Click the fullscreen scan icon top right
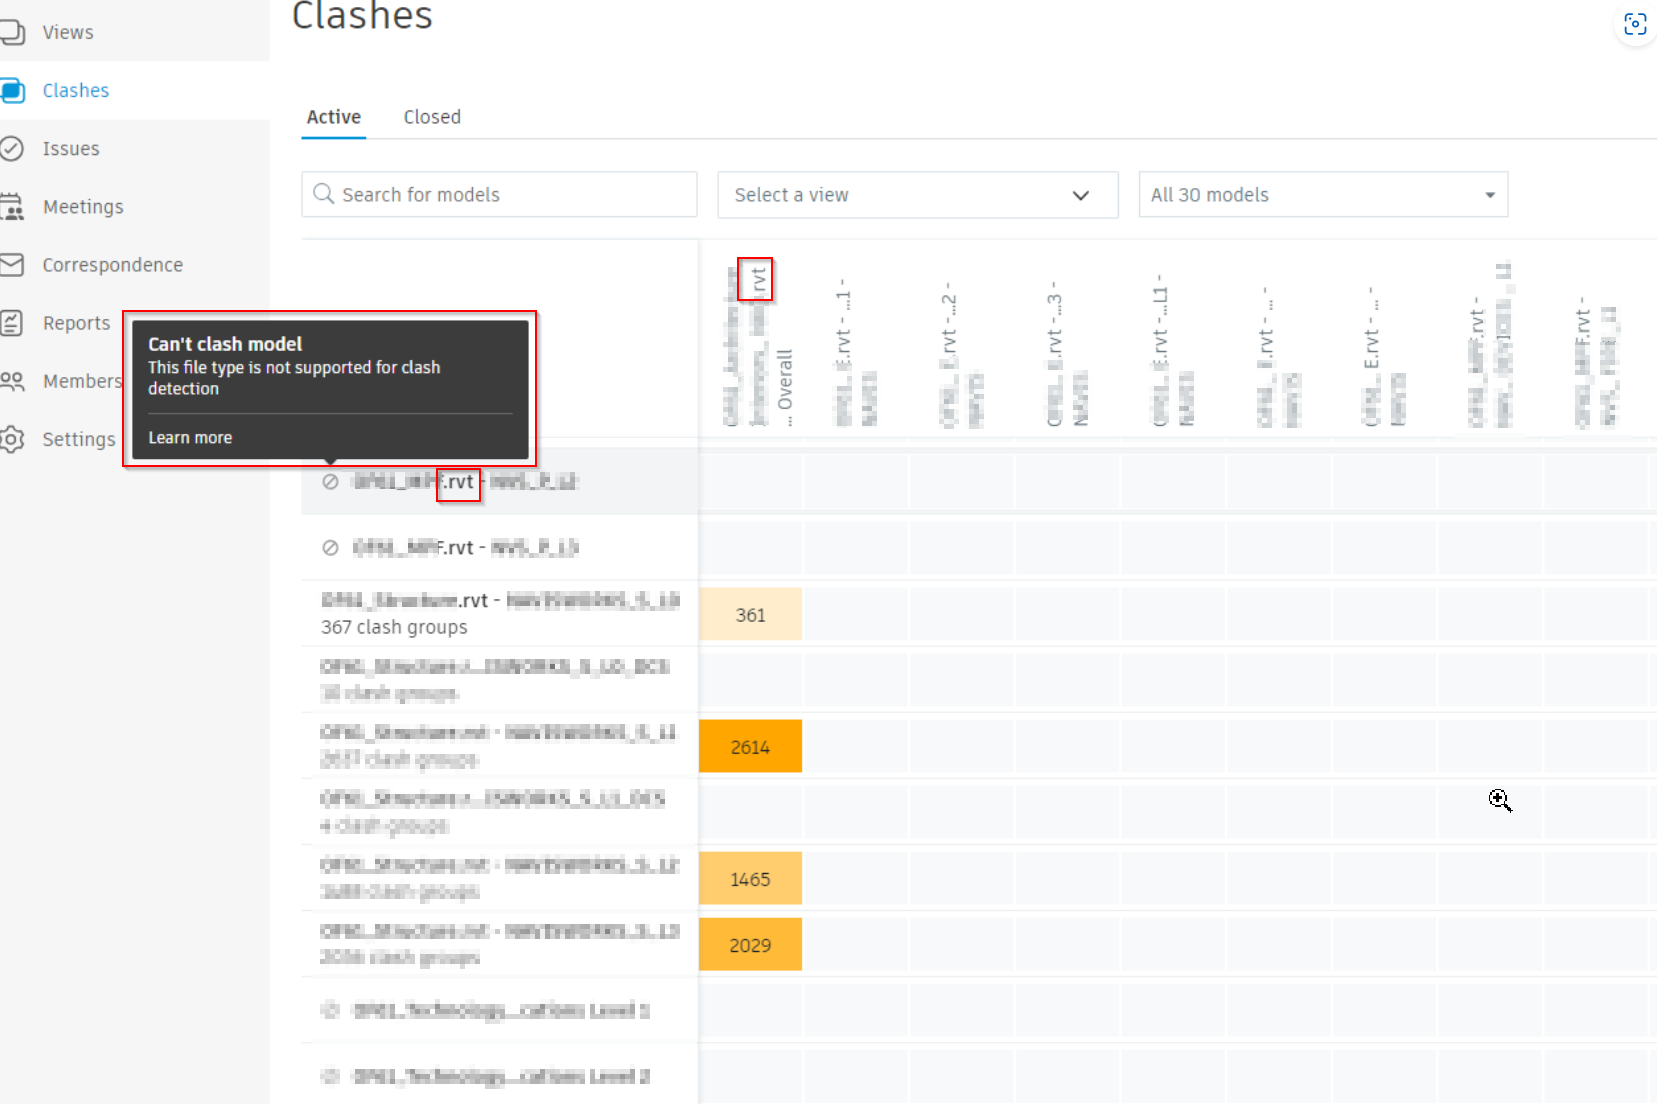Screen dimensions: 1657x1104 click(1635, 24)
